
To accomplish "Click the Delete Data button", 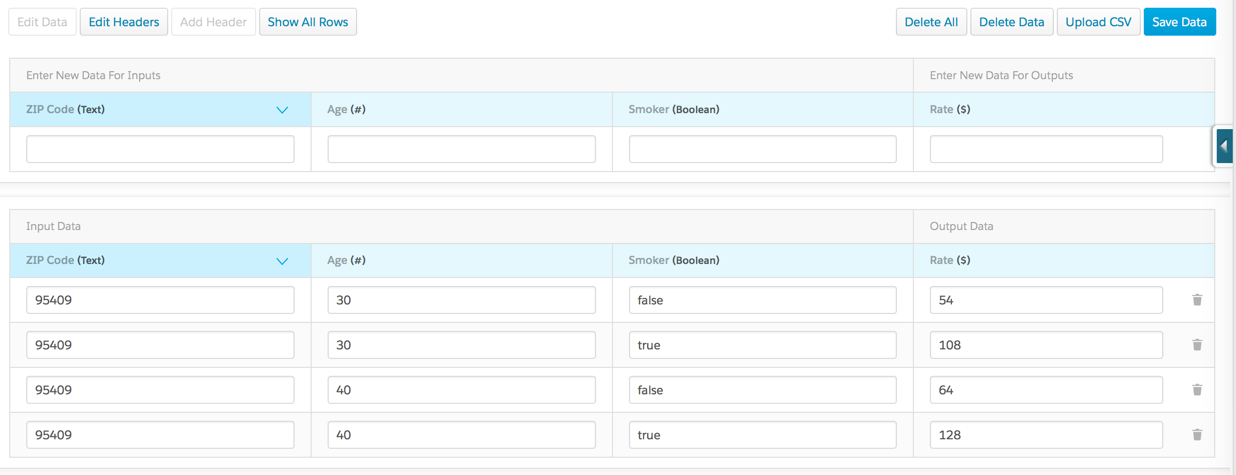I will point(1012,22).
